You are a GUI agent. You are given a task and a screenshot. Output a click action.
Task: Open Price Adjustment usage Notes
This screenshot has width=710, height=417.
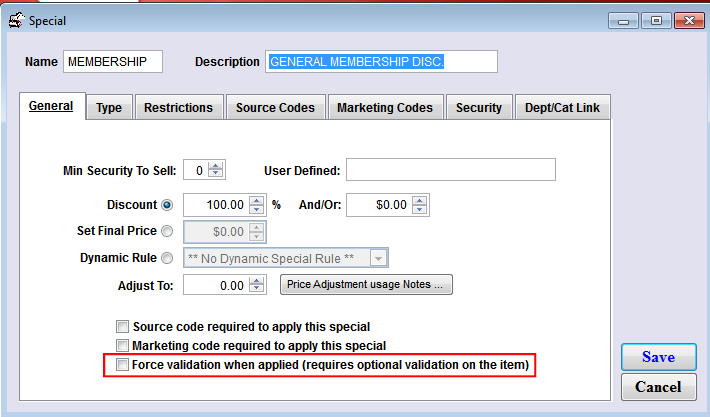pyautogui.click(x=366, y=284)
